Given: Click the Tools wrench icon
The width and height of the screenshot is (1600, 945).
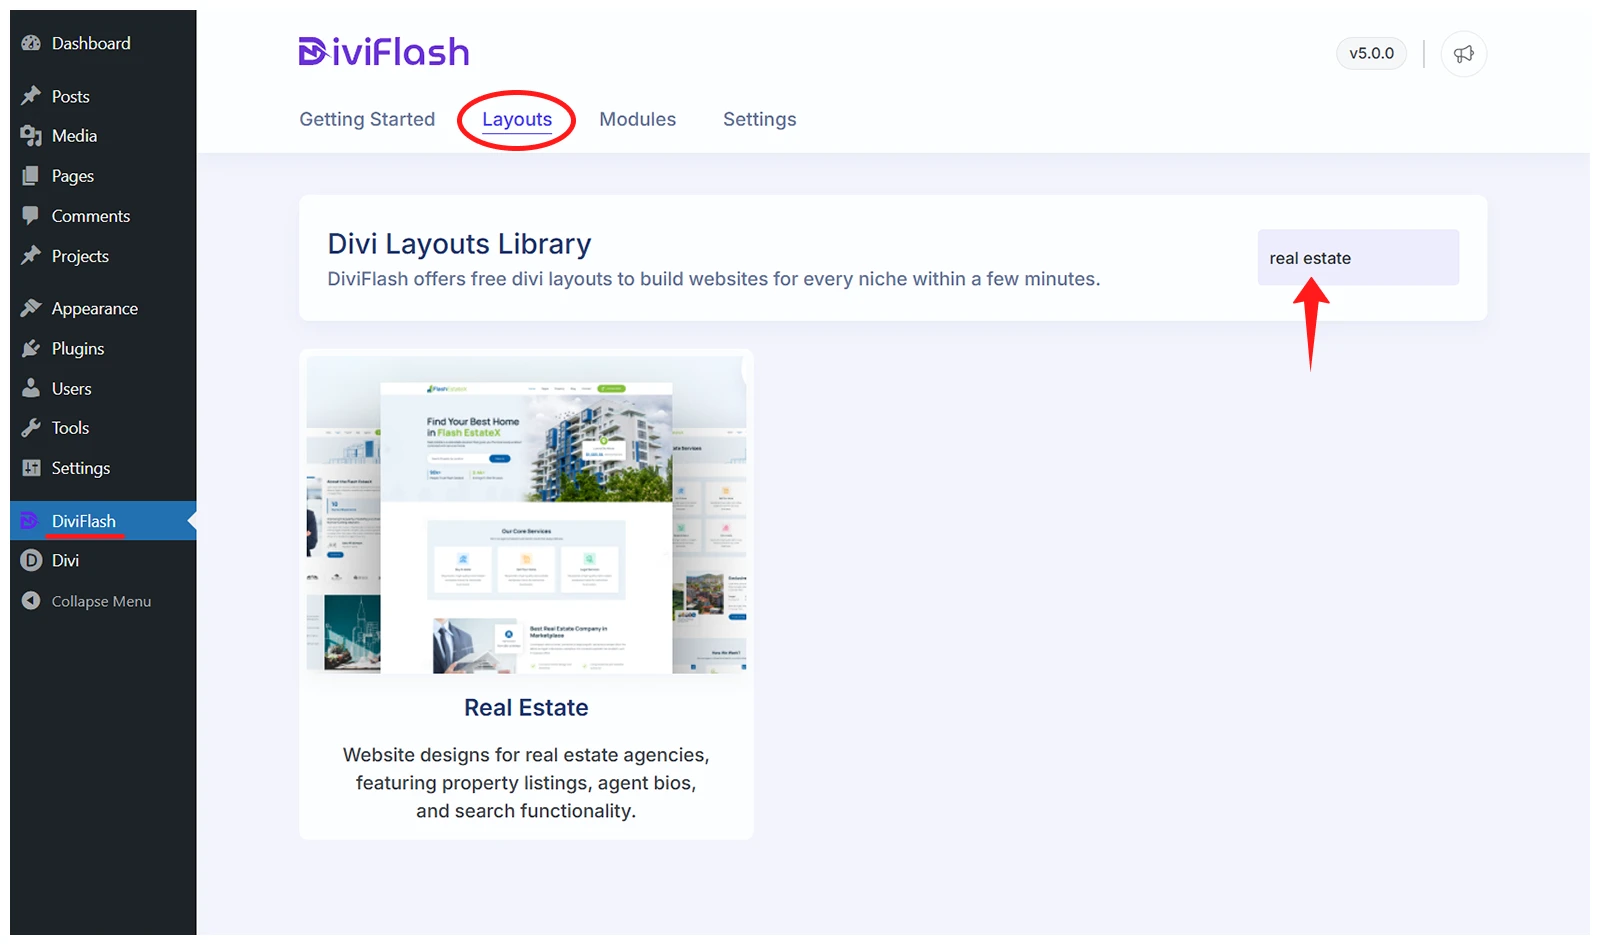Looking at the screenshot, I should tap(31, 428).
